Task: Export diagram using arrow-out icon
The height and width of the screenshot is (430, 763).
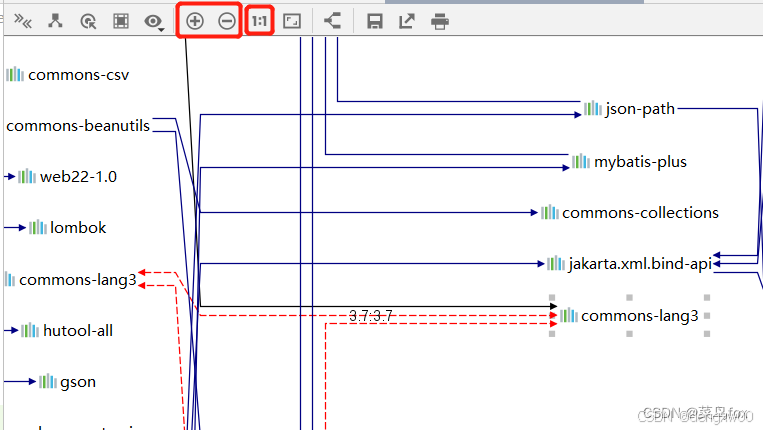Action: click(407, 21)
